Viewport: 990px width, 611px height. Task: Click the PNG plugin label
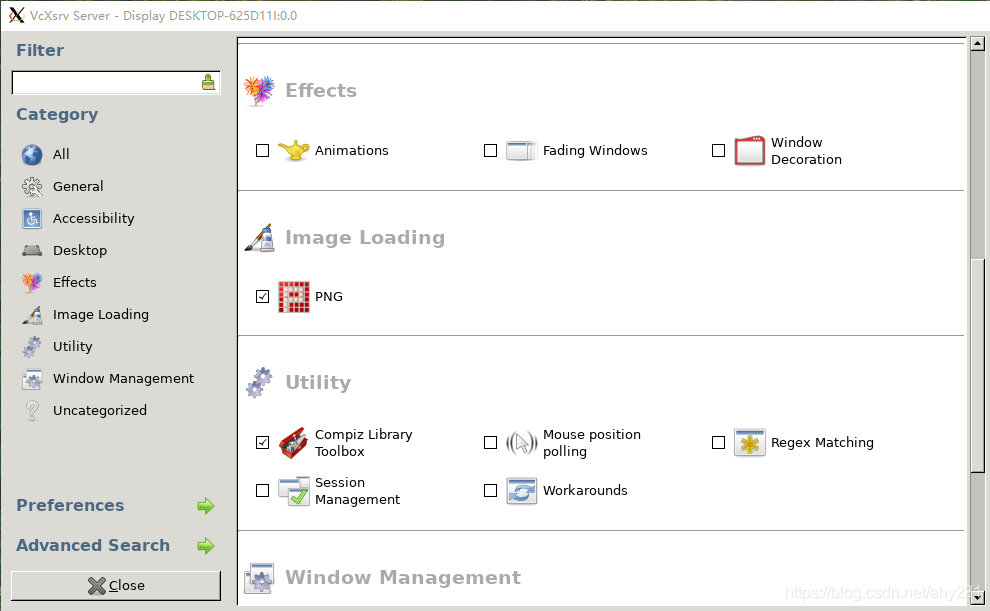pos(329,297)
